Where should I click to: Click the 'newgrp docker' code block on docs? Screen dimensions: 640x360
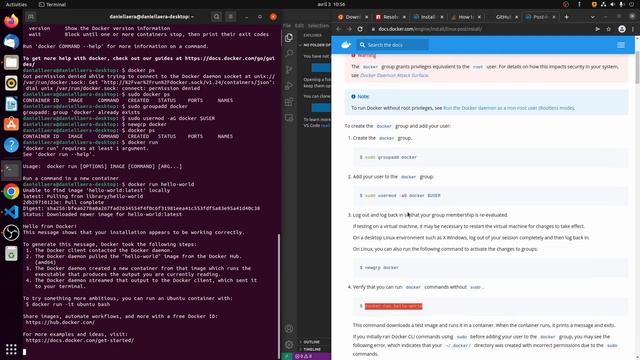coord(490,268)
